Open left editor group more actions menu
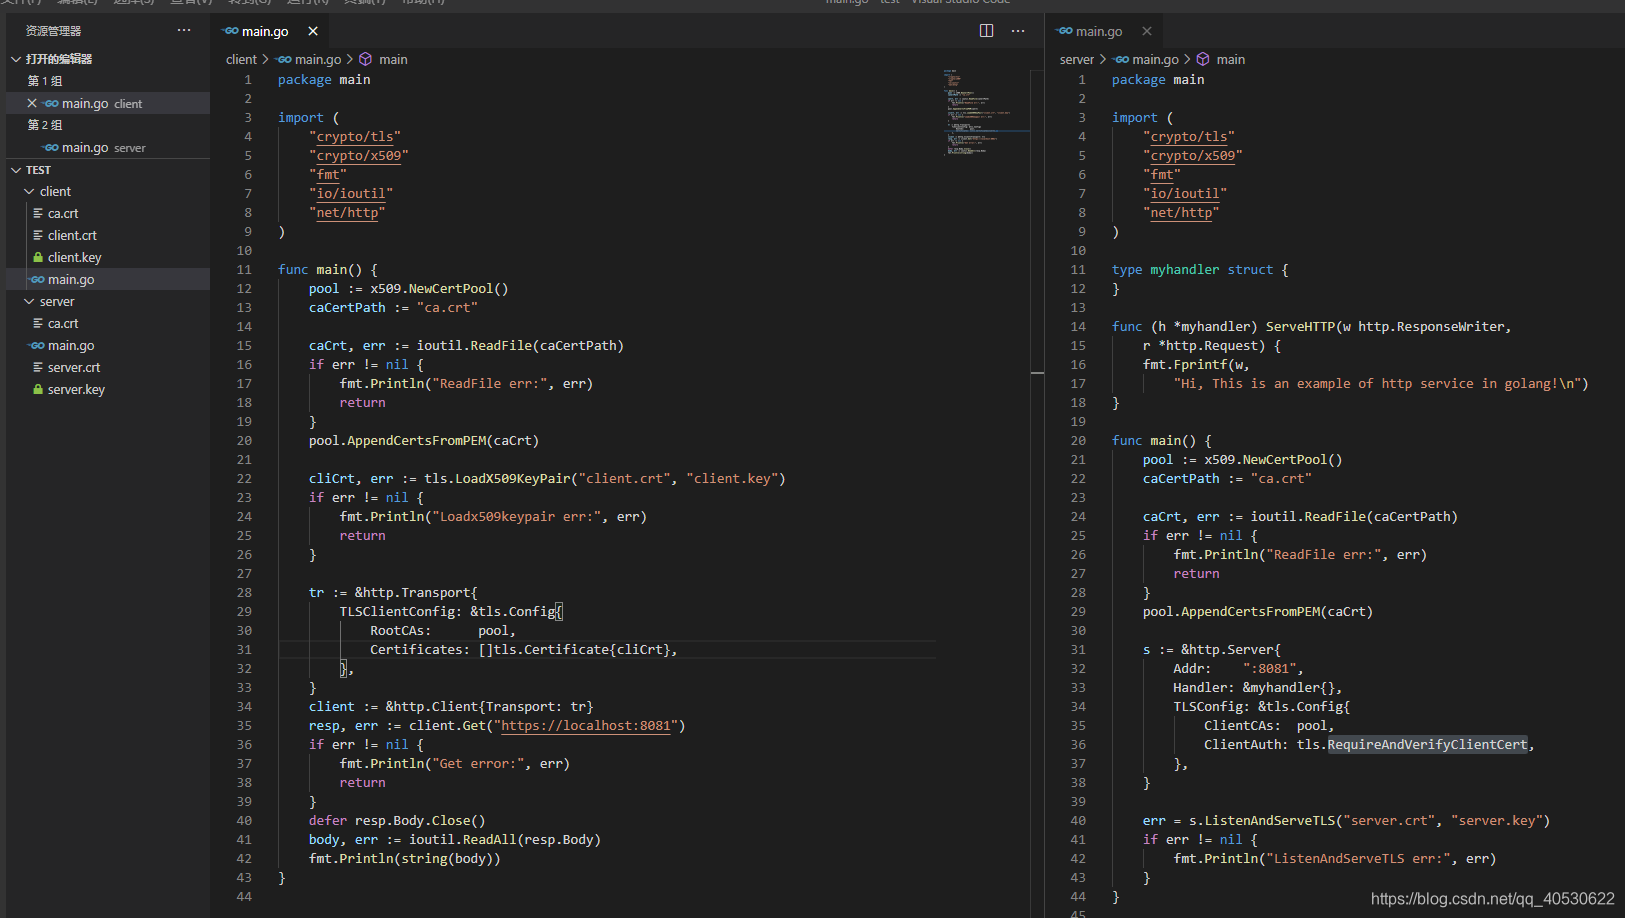 (1018, 31)
